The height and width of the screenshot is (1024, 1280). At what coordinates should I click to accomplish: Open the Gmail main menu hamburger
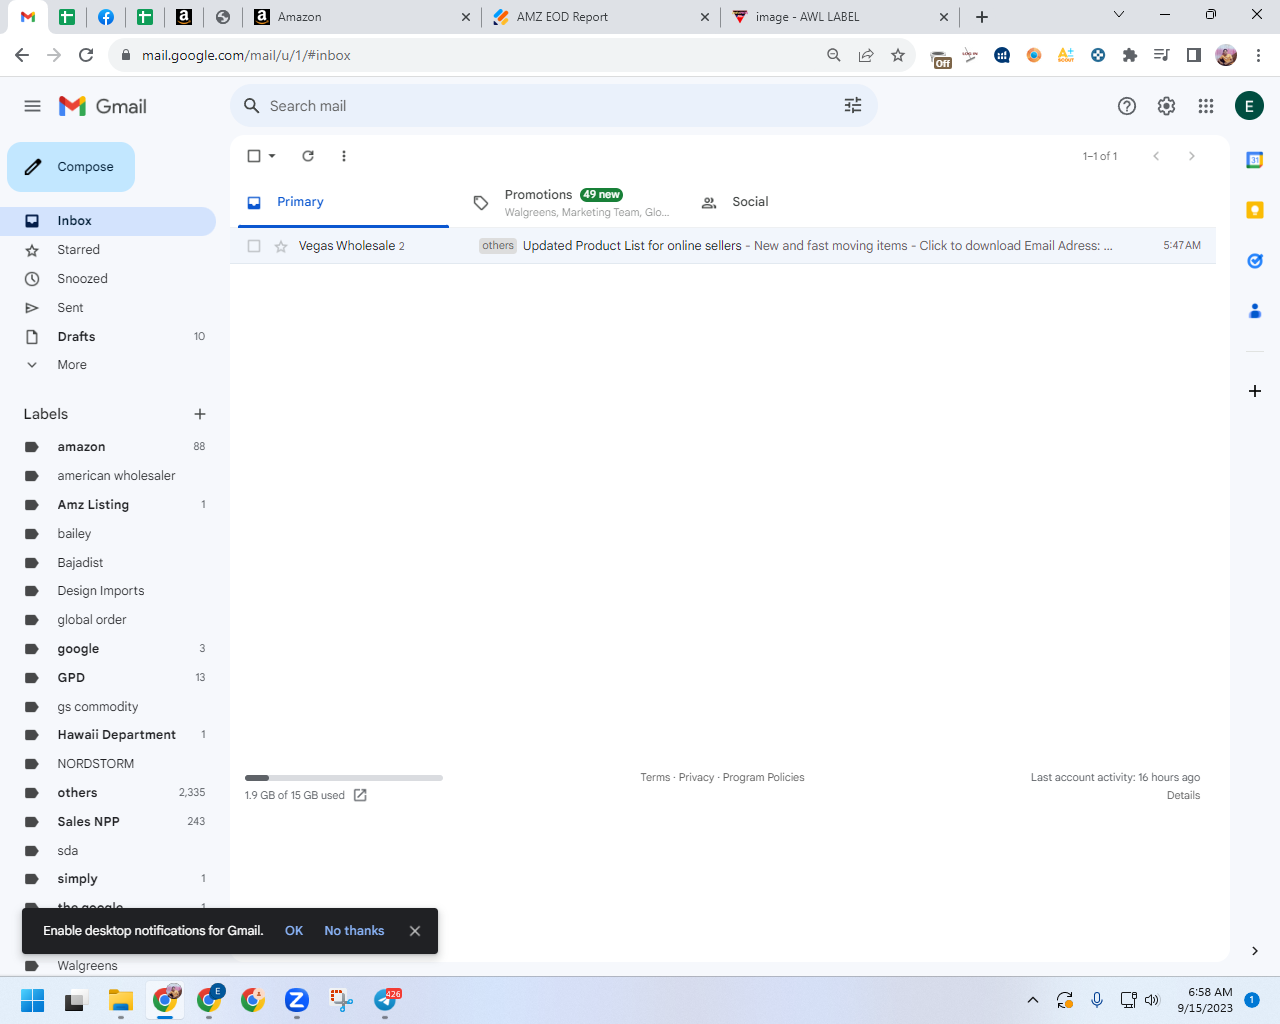[32, 106]
